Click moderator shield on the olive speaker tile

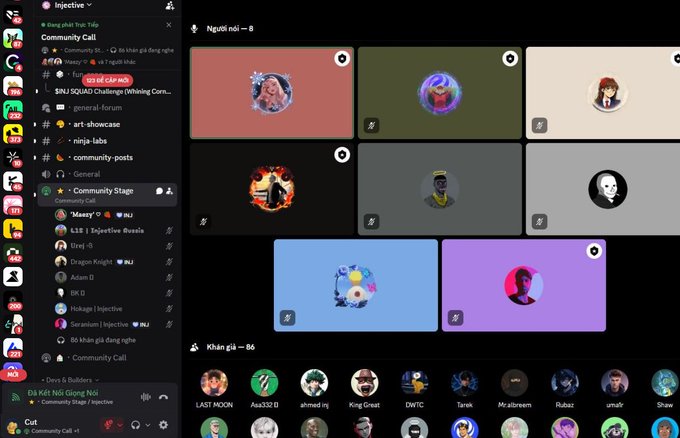coord(510,59)
